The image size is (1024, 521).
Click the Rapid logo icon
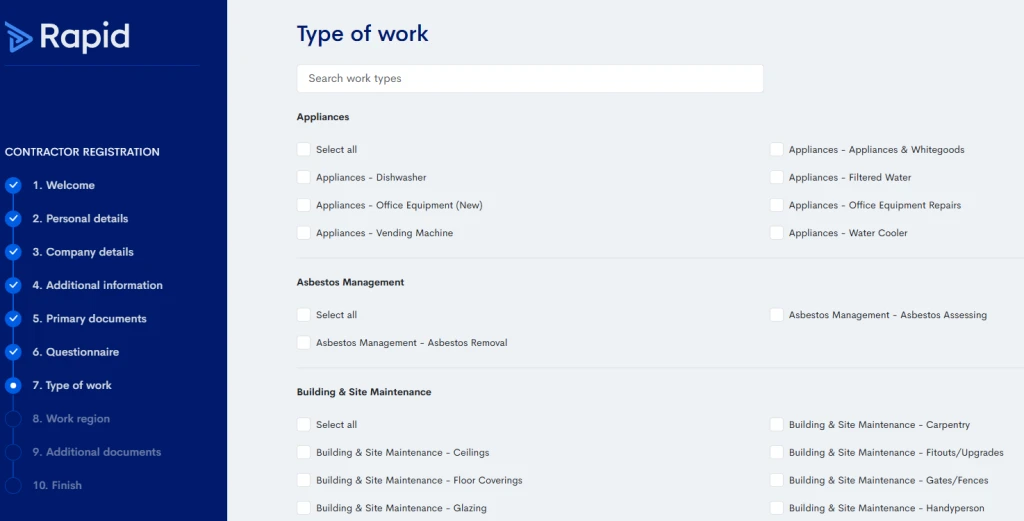coord(18,37)
